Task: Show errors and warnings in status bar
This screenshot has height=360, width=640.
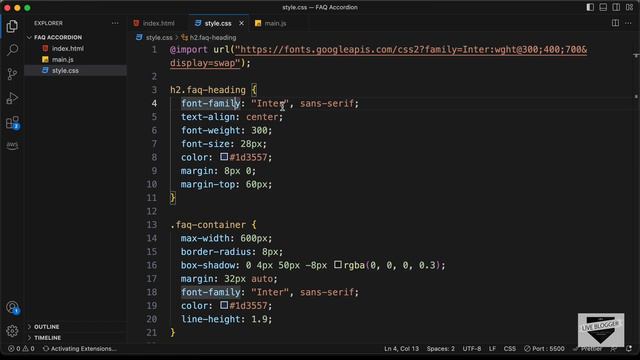Action: [x=21, y=349]
